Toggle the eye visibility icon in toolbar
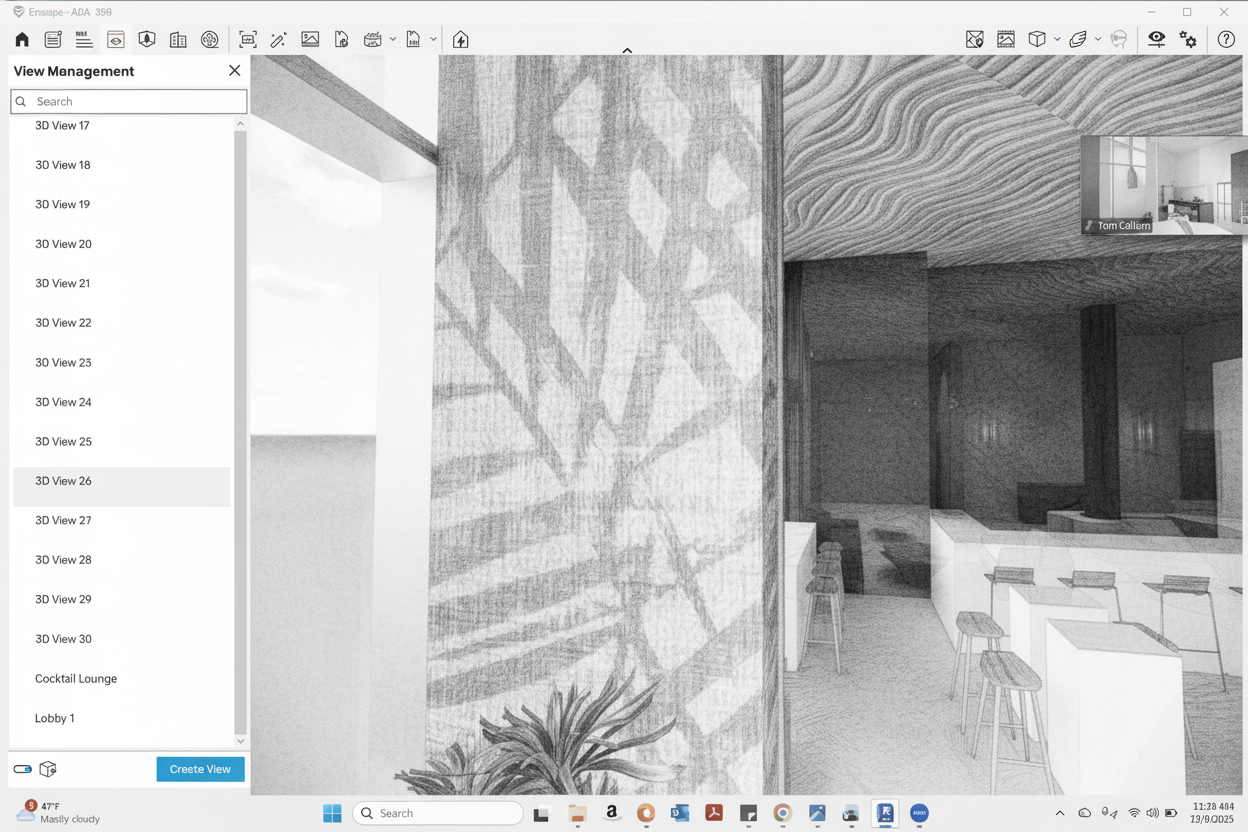Image resolution: width=1248 pixels, height=832 pixels. pyautogui.click(x=1156, y=40)
